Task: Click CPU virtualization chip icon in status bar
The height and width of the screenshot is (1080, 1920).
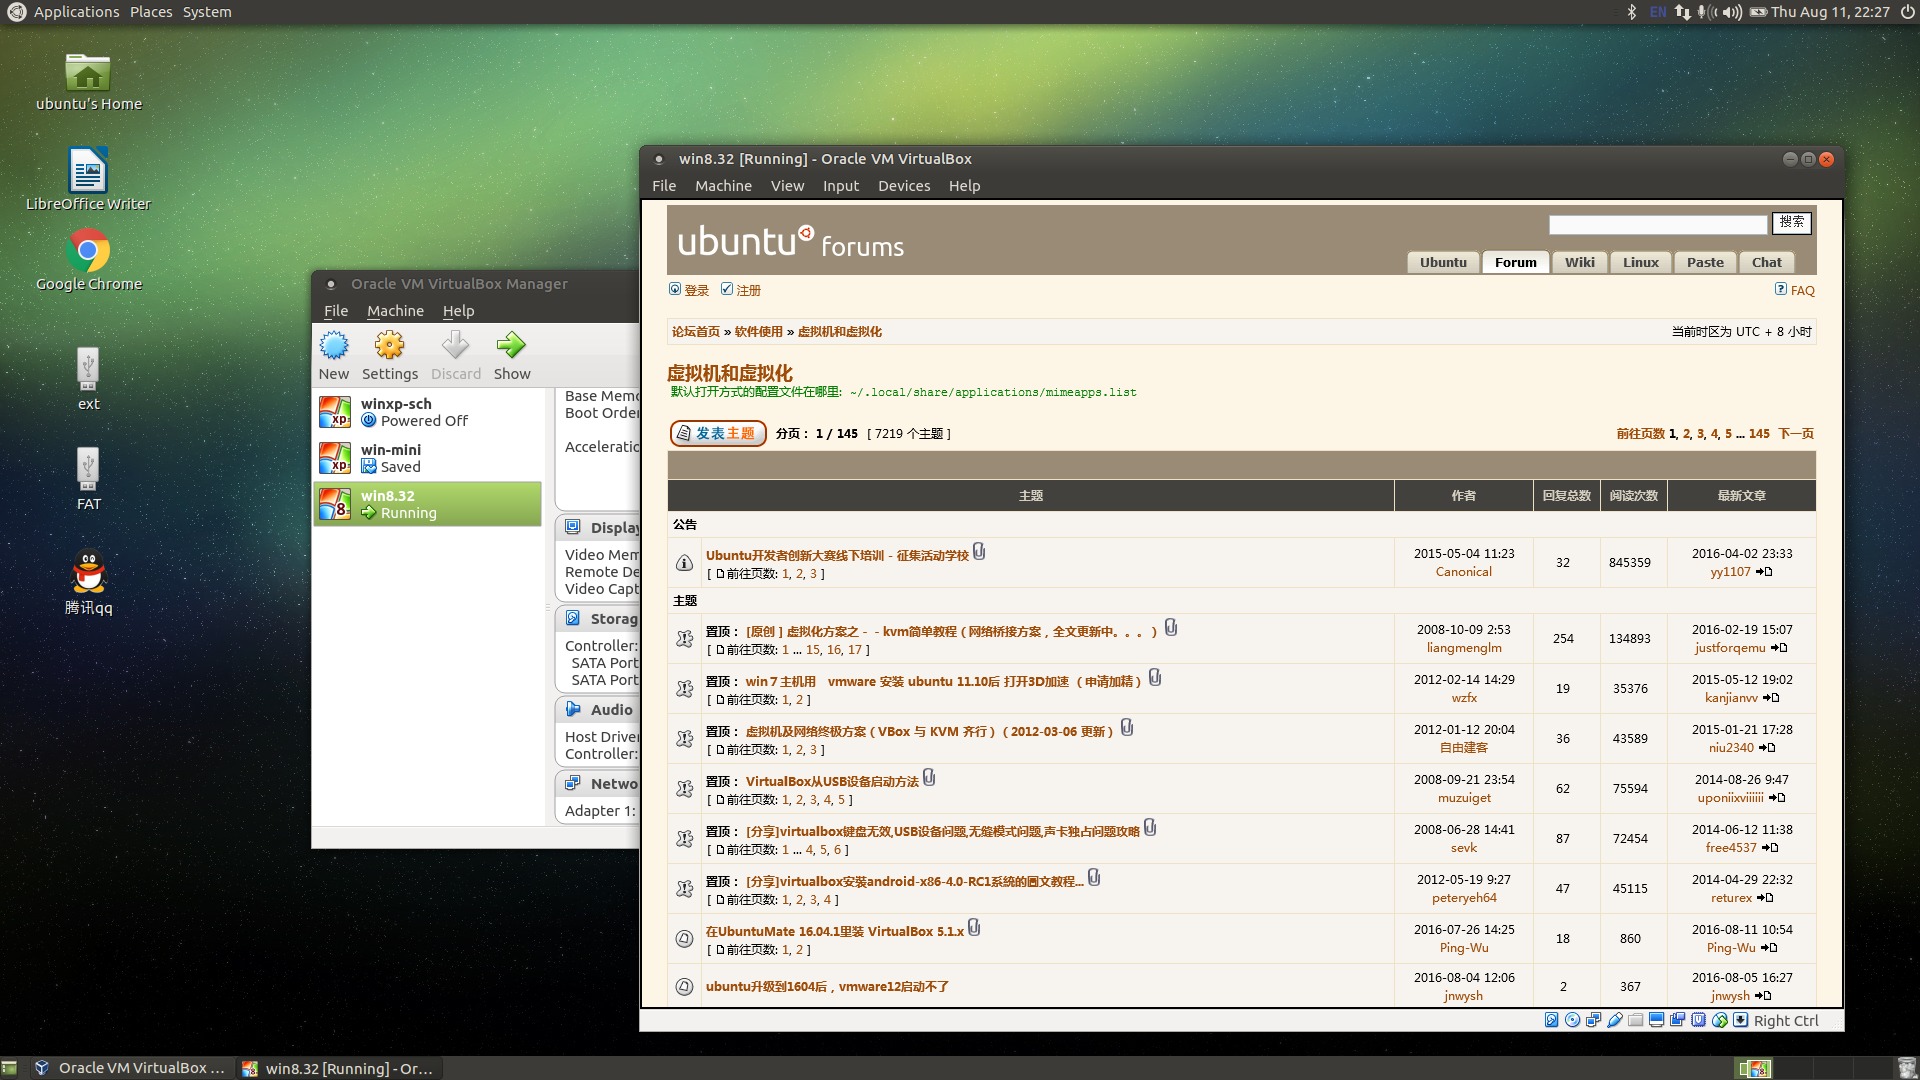Action: click(x=1698, y=1020)
